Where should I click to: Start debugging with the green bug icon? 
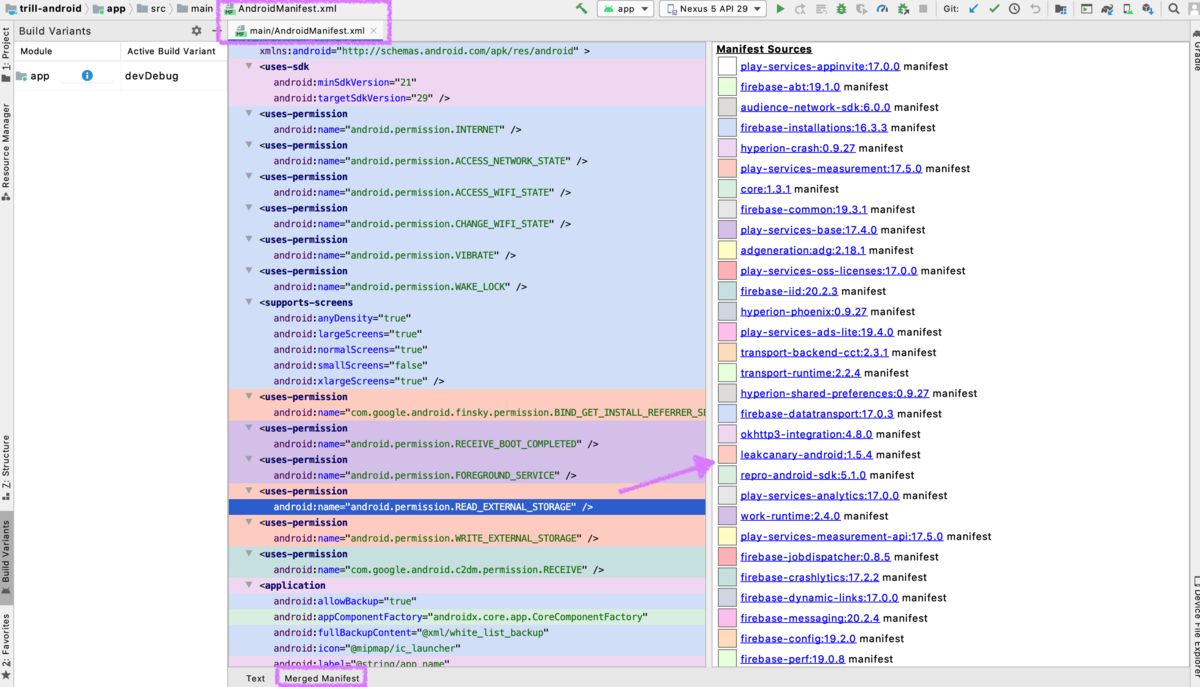(x=841, y=9)
